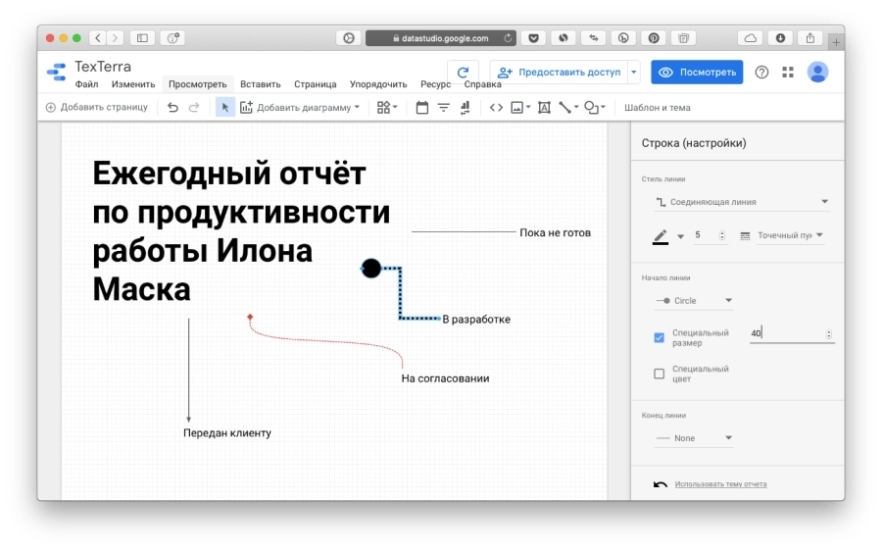Open the image insert dropdown

[x=520, y=107]
